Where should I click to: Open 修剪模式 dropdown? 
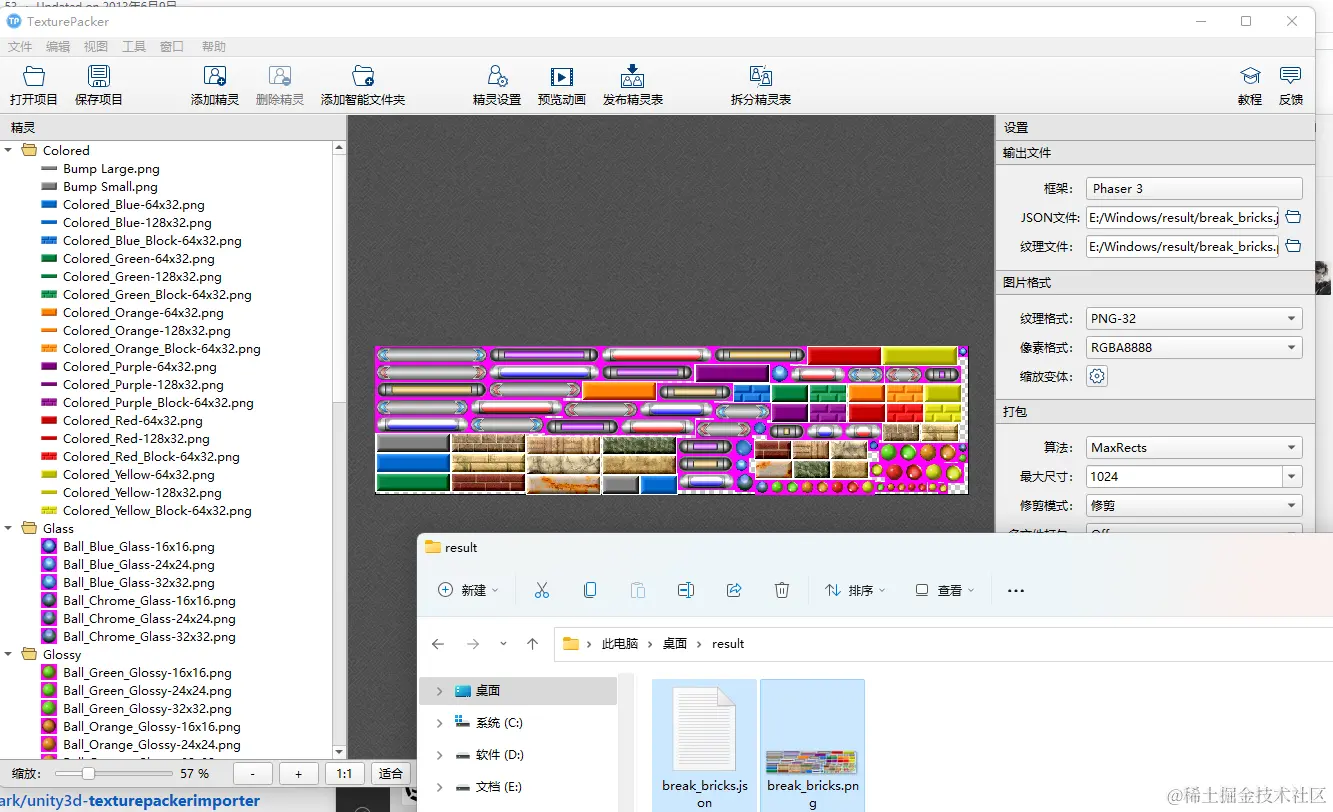[x=1194, y=506]
